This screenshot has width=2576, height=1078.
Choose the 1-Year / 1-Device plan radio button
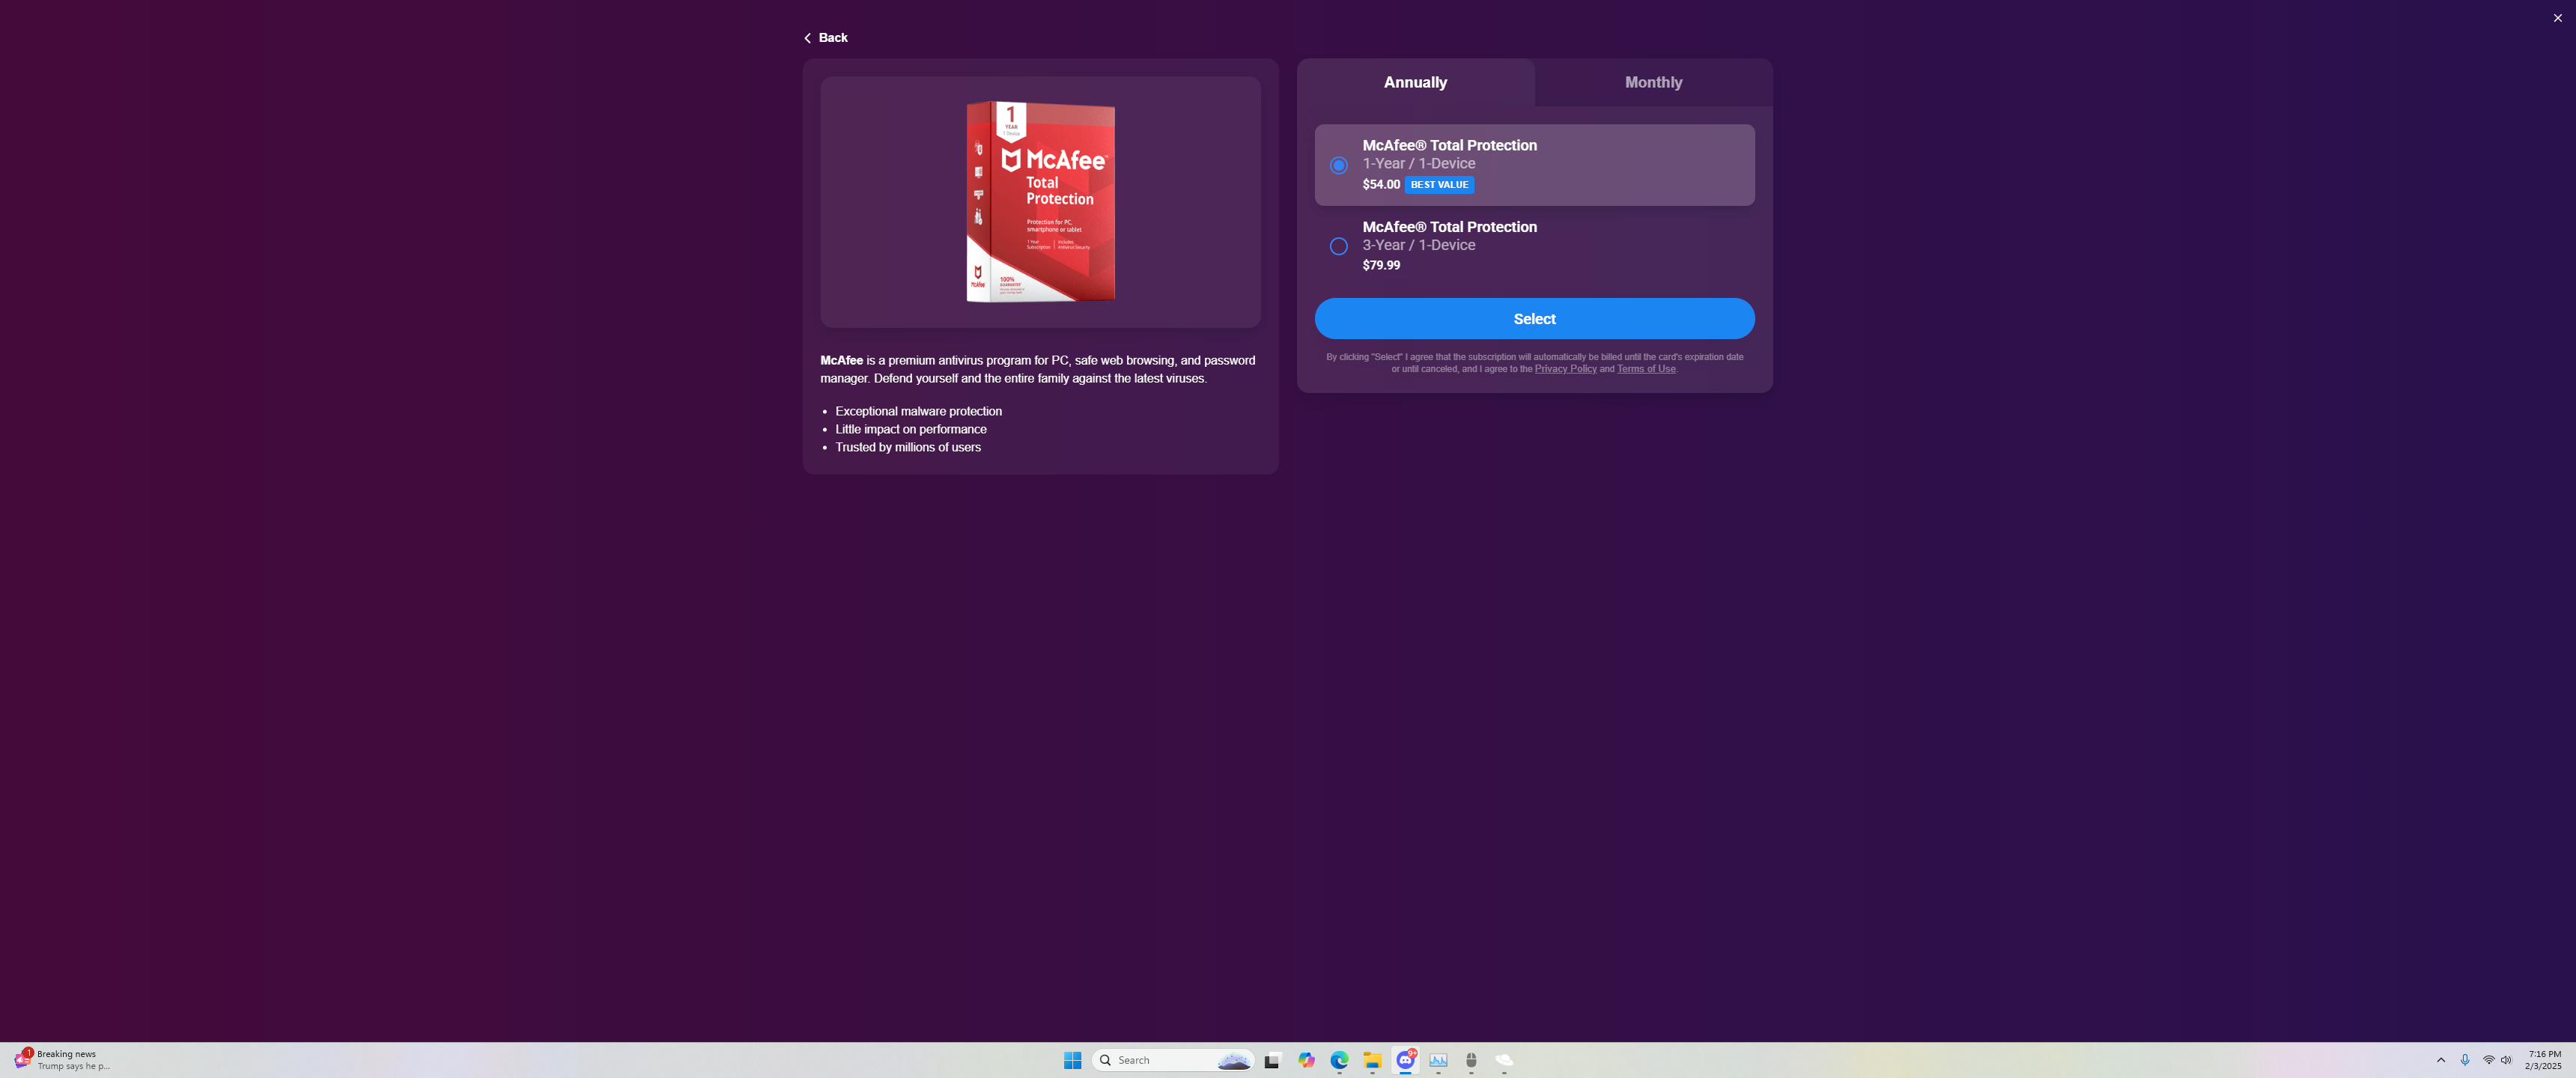point(1338,165)
